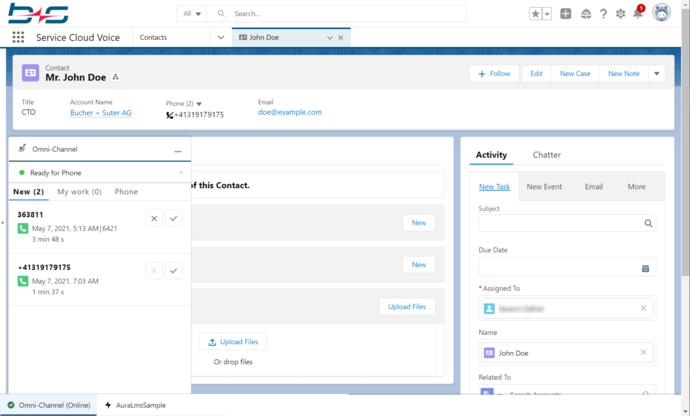This screenshot has width=690, height=416.
Task: Open the Salesforce Help question mark
Action: pyautogui.click(x=603, y=14)
